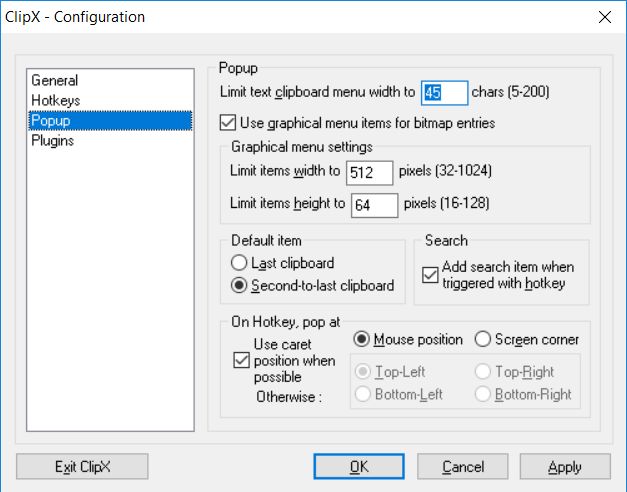This screenshot has height=492, width=627.
Task: Click the limit items width field
Action: pos(369,173)
